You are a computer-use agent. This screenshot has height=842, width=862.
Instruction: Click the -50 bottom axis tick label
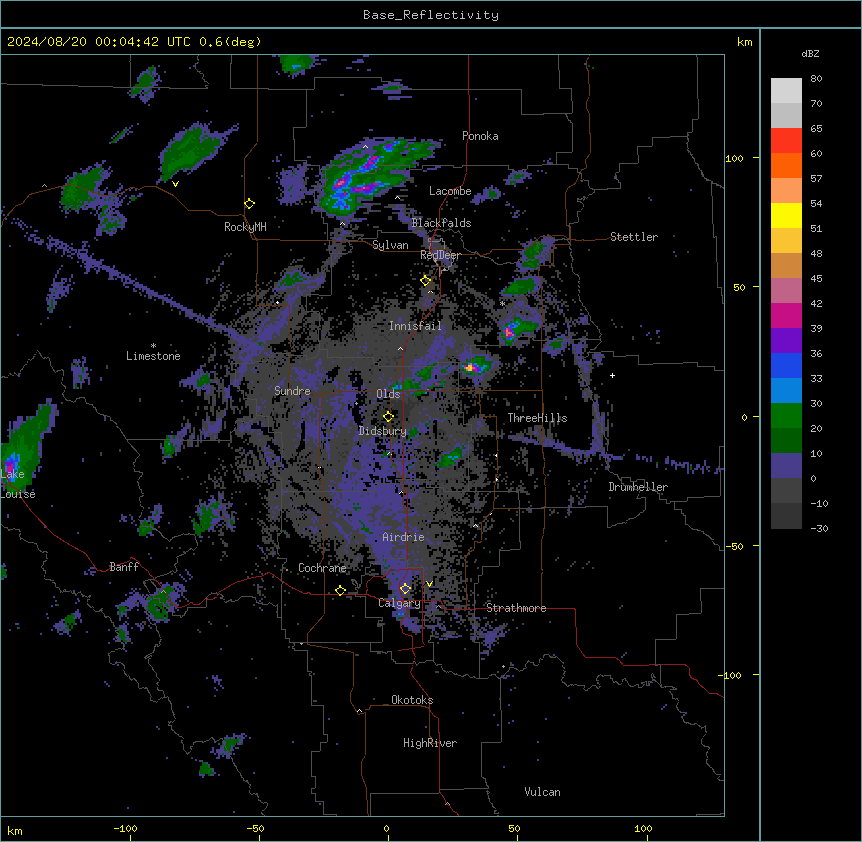255,828
